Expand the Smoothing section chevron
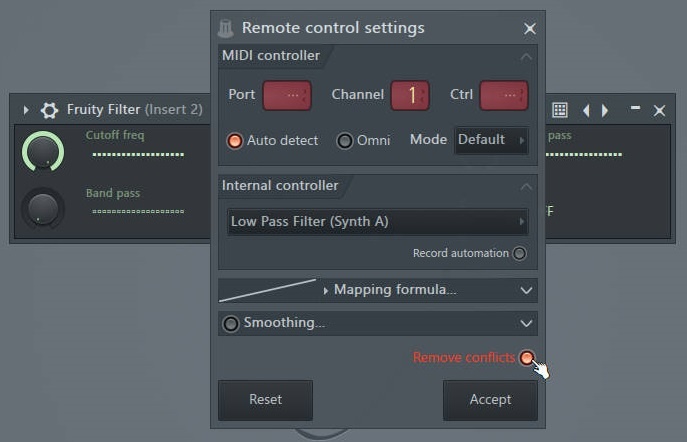Image resolution: width=687 pixels, height=442 pixels. pos(526,324)
